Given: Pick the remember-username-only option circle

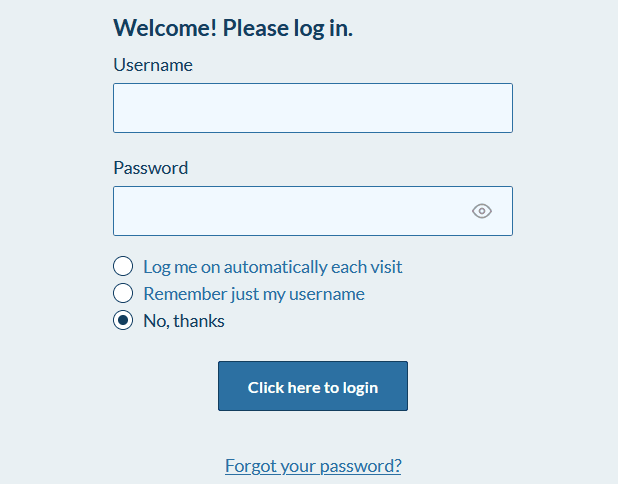Looking at the screenshot, I should (x=123, y=294).
